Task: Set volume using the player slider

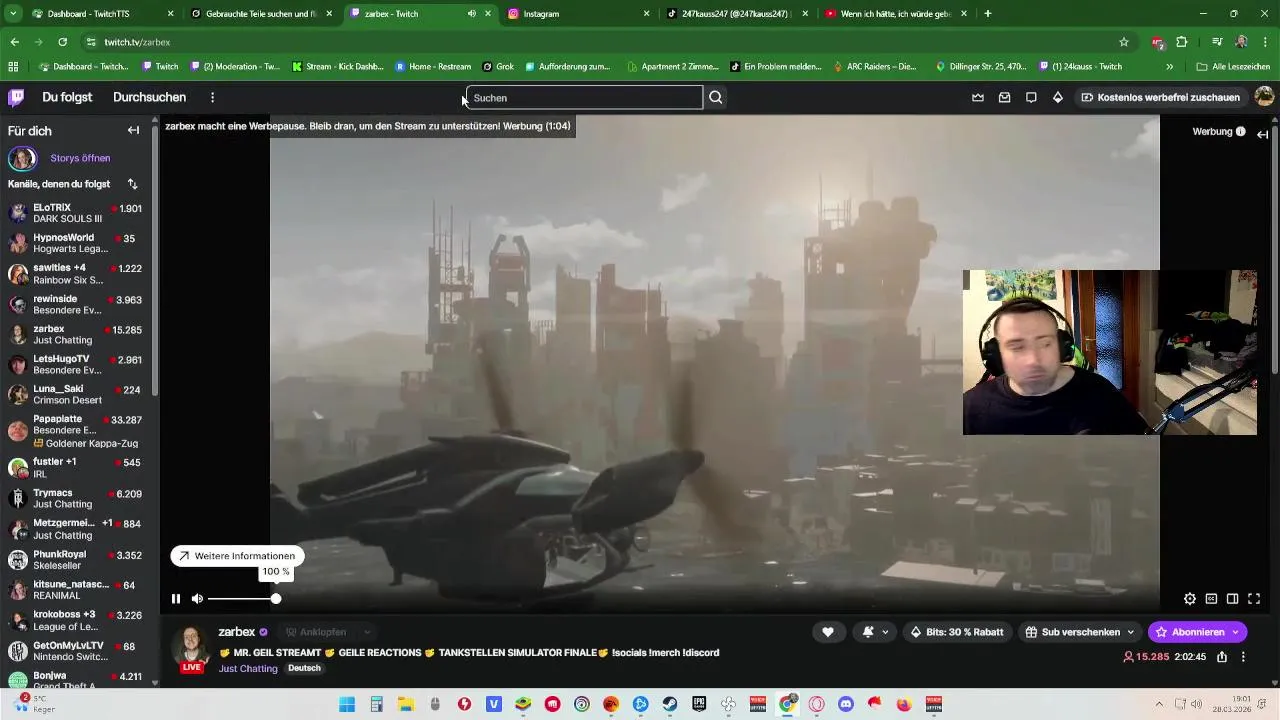Action: [x=242, y=599]
